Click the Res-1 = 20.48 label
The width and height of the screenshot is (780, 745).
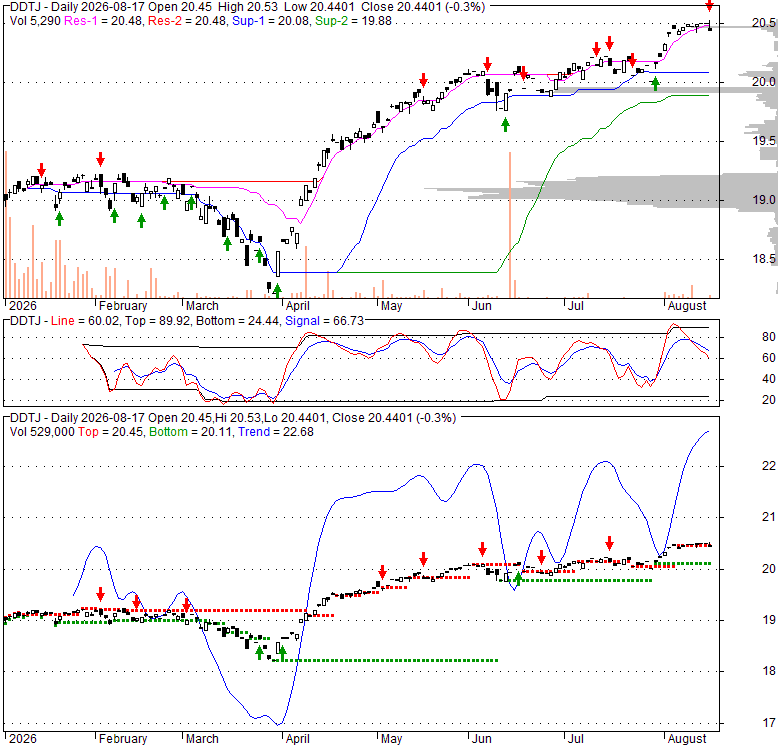tap(104, 21)
